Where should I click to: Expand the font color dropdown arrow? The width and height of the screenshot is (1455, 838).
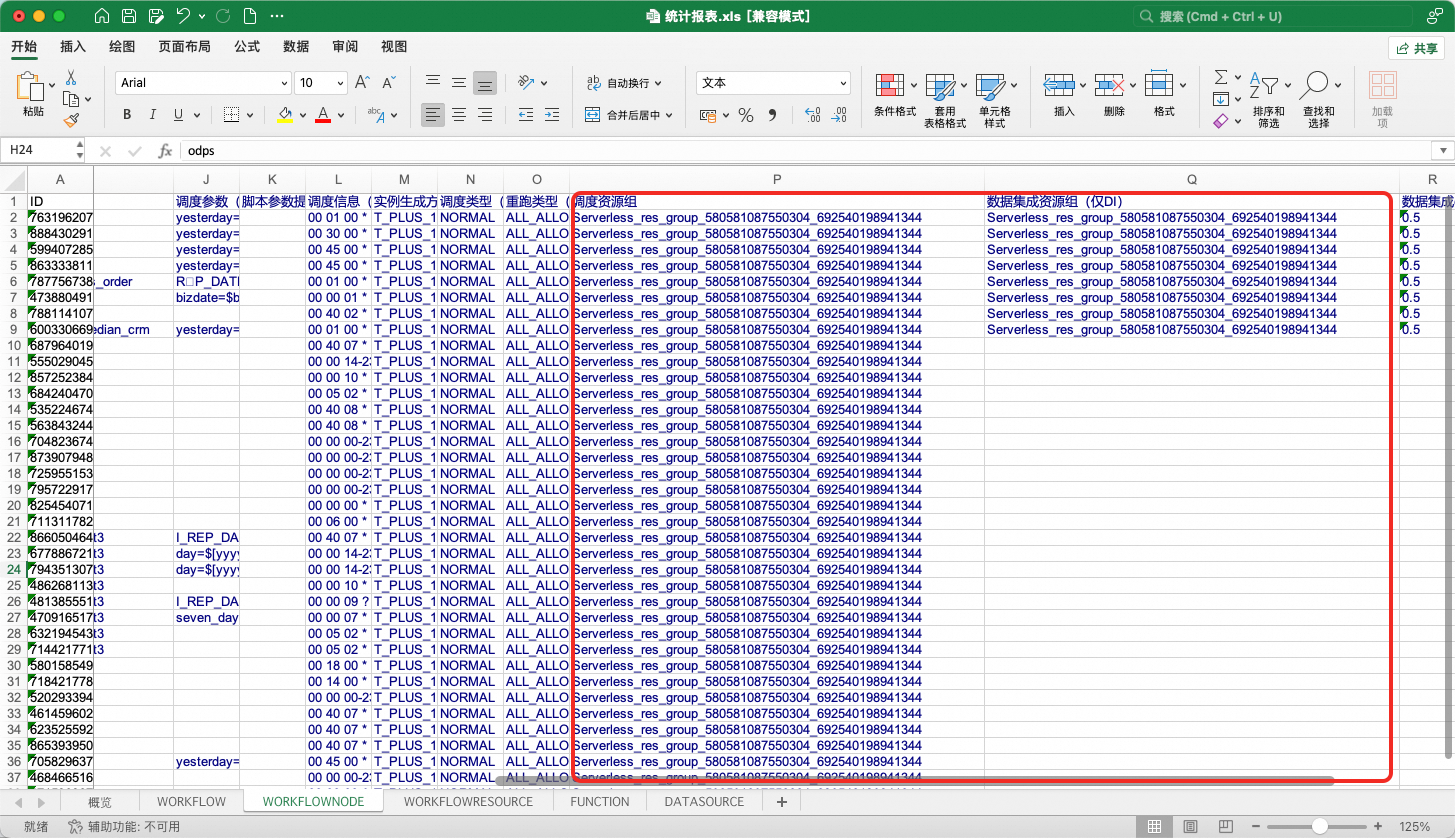click(340, 115)
